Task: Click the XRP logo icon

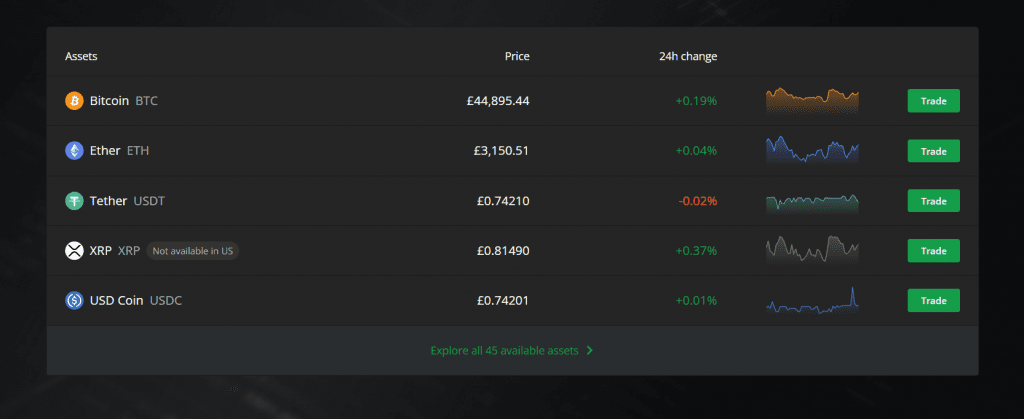Action: point(74,251)
